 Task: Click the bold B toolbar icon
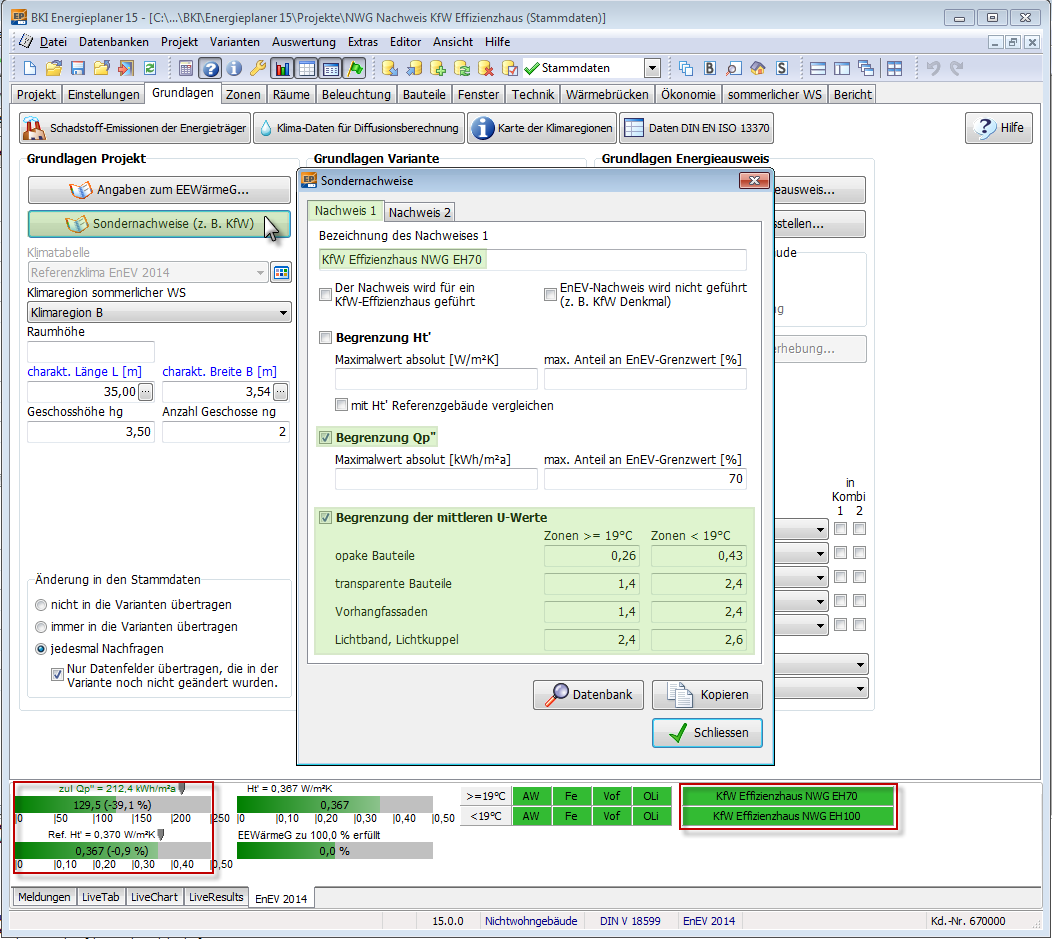(x=710, y=68)
